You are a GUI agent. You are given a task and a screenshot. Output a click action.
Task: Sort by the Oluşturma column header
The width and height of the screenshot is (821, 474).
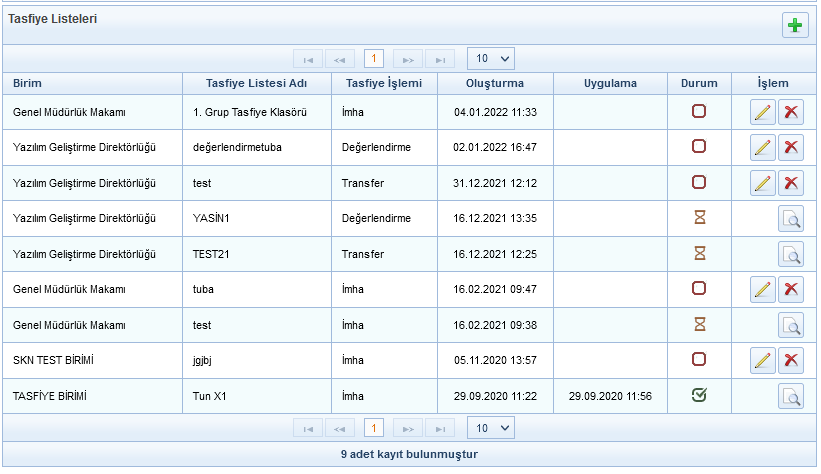coord(494,83)
